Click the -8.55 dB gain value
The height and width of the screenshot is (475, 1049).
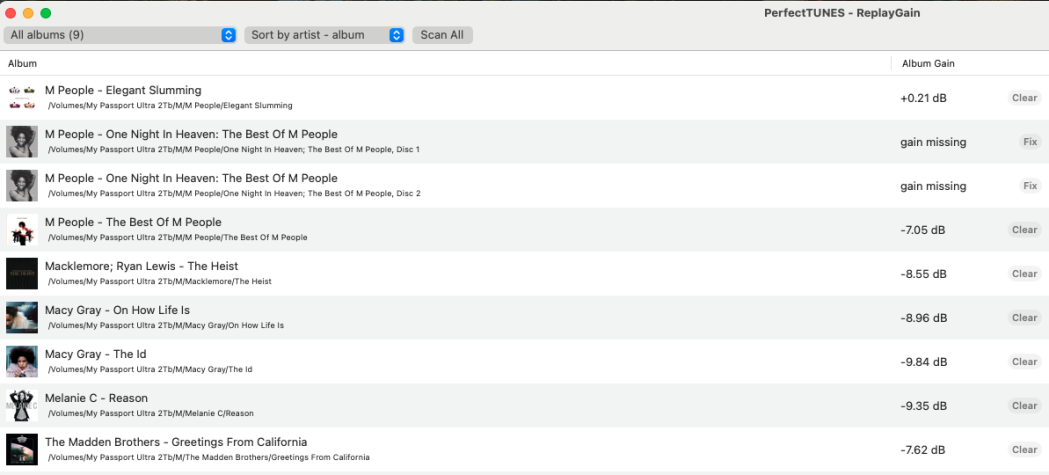coord(924,274)
